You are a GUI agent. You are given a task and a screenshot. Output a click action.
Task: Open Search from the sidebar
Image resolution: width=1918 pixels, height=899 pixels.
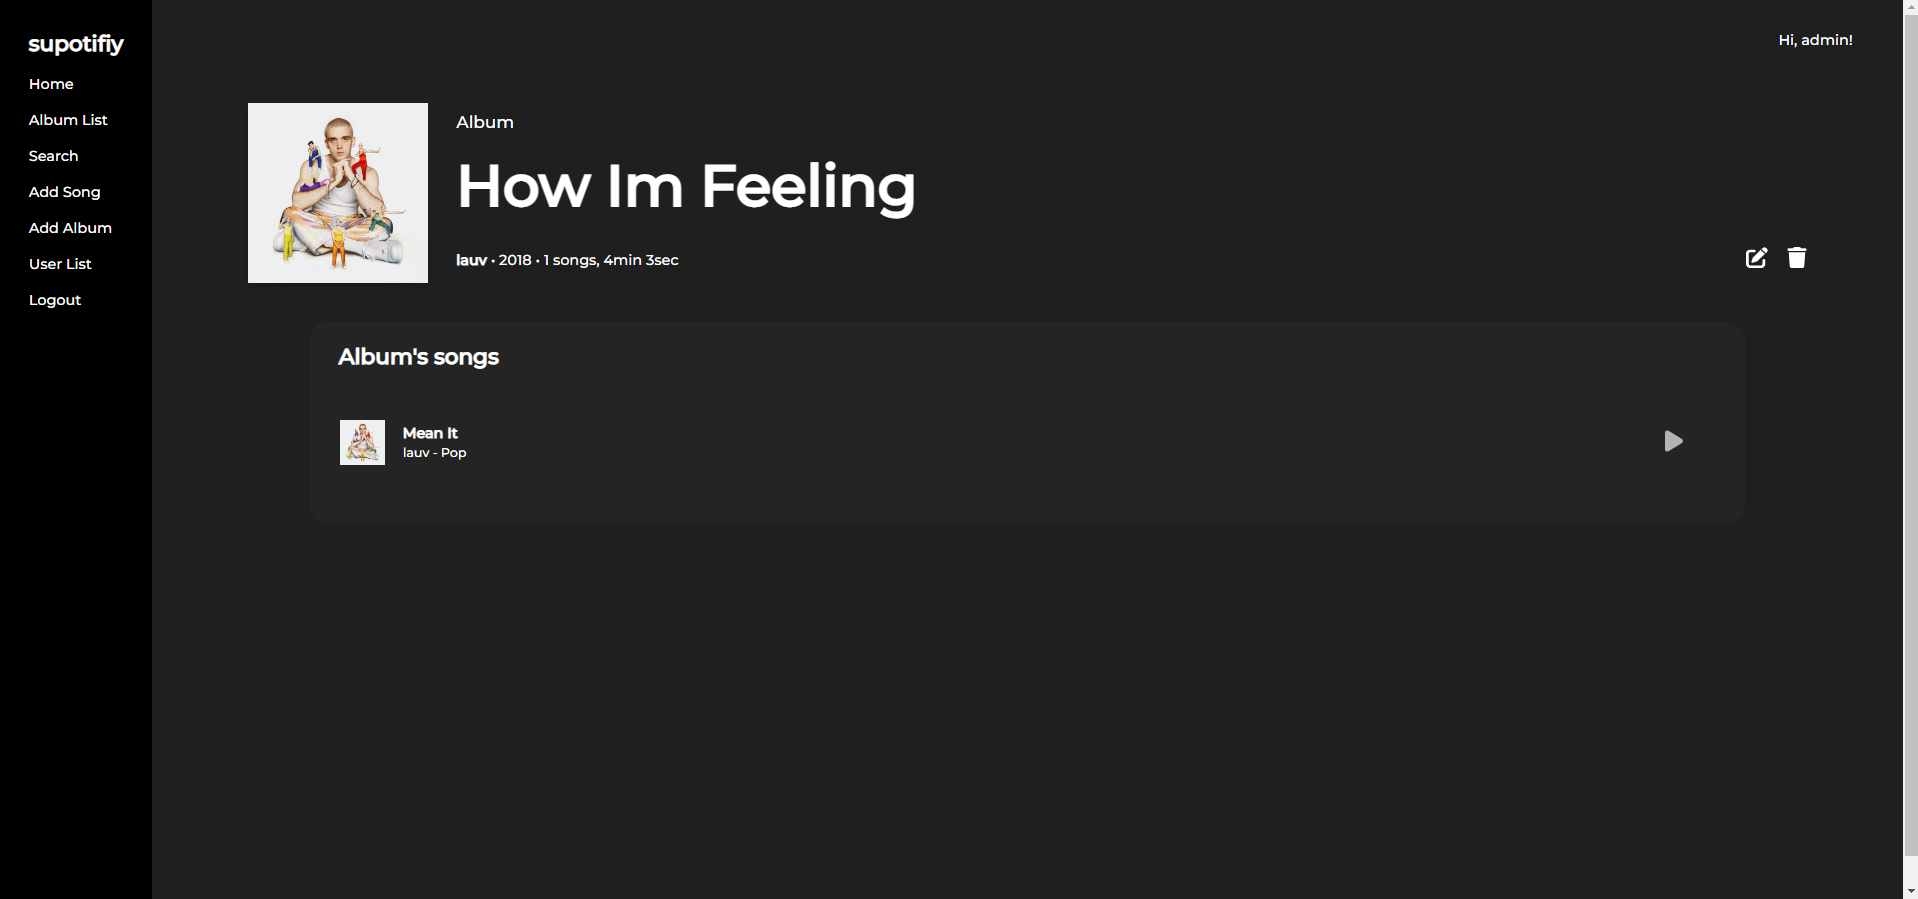coord(53,155)
